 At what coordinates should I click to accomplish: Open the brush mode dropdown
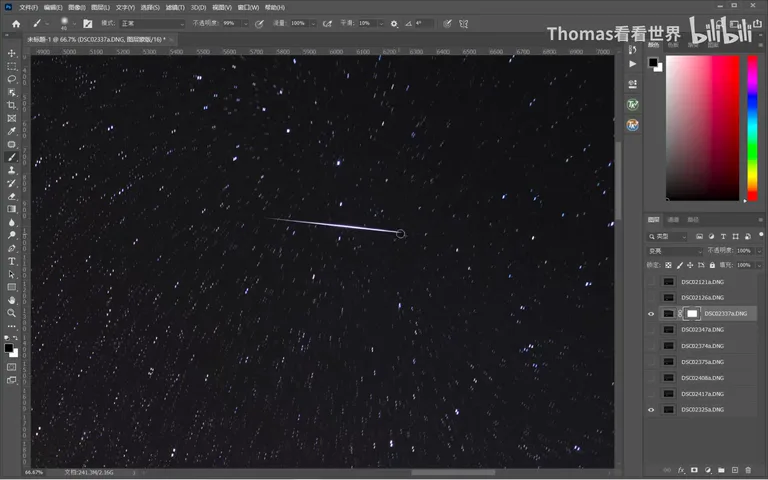(152, 24)
